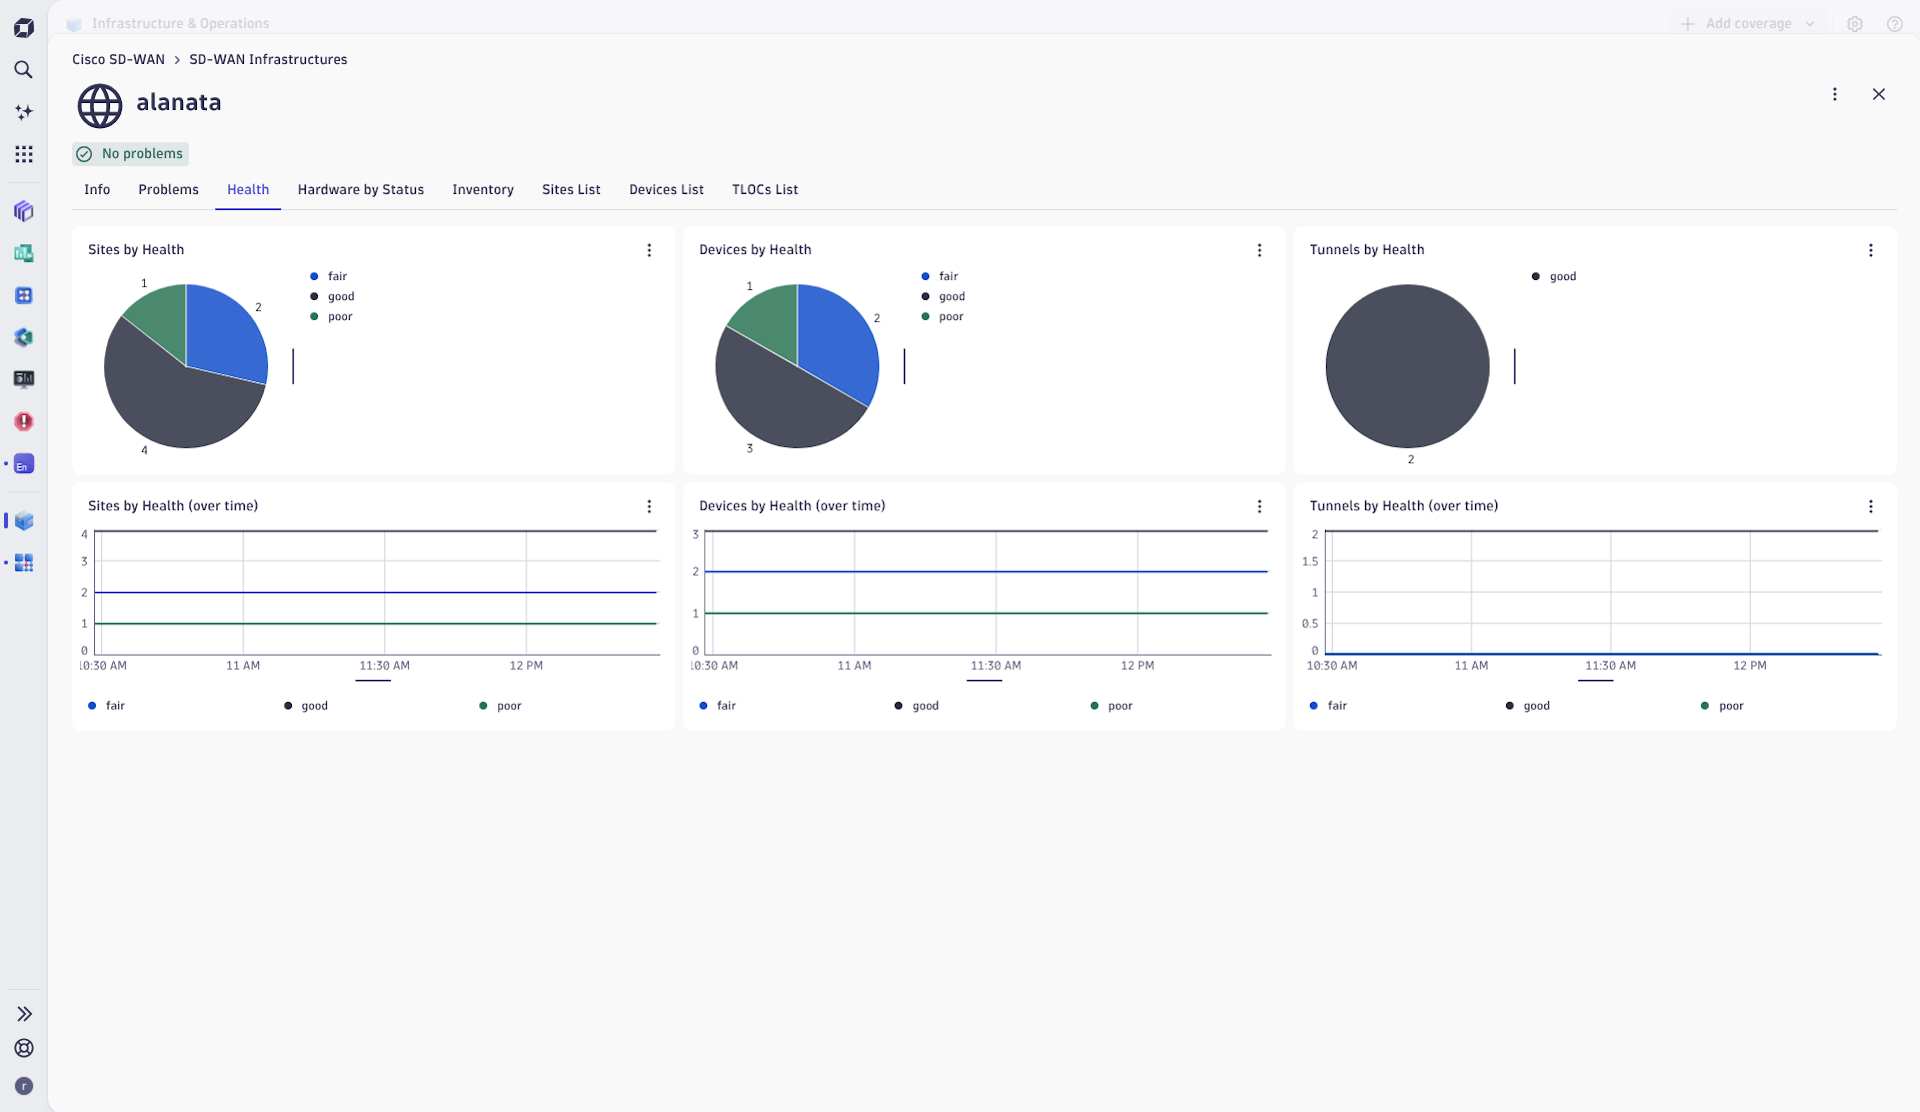Open the Add coverage dropdown
The height and width of the screenshot is (1112, 1920).
[1748, 23]
